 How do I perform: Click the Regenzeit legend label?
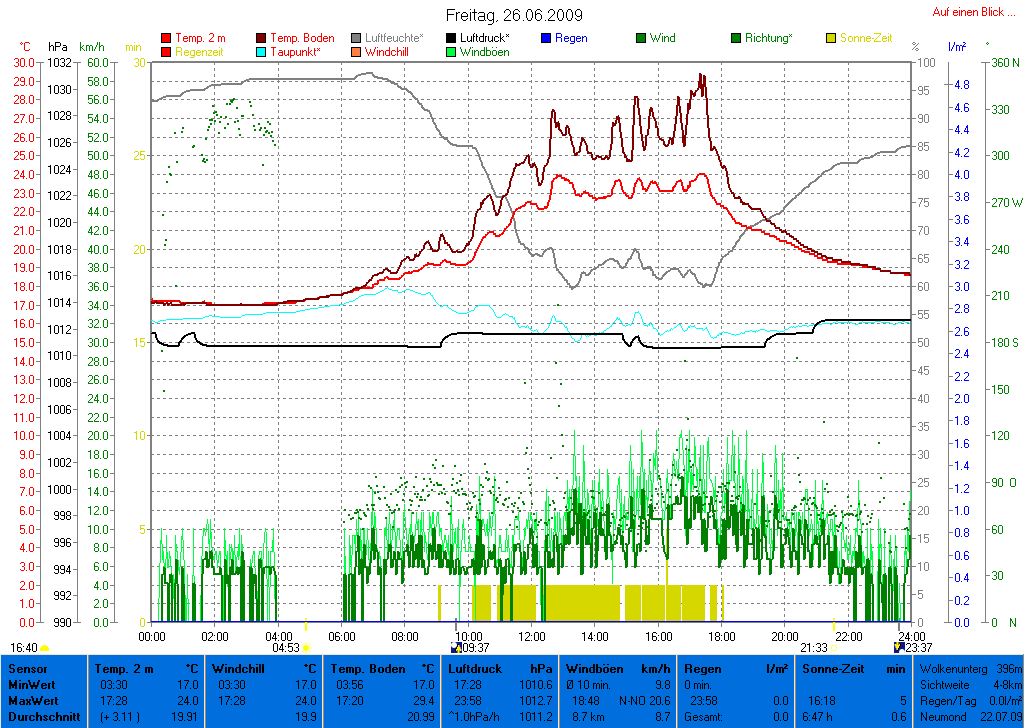tap(201, 52)
